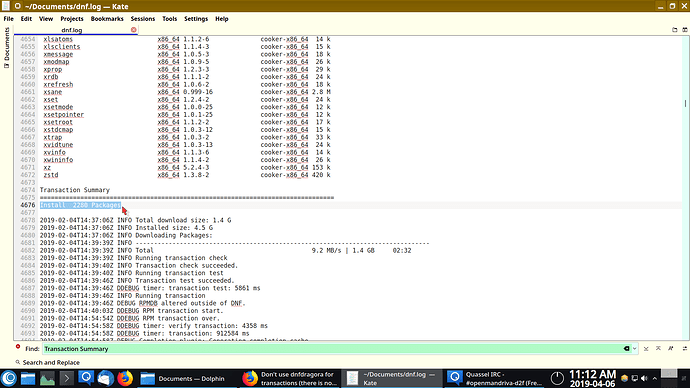Open the system monitor panel icon

[x=47, y=378]
